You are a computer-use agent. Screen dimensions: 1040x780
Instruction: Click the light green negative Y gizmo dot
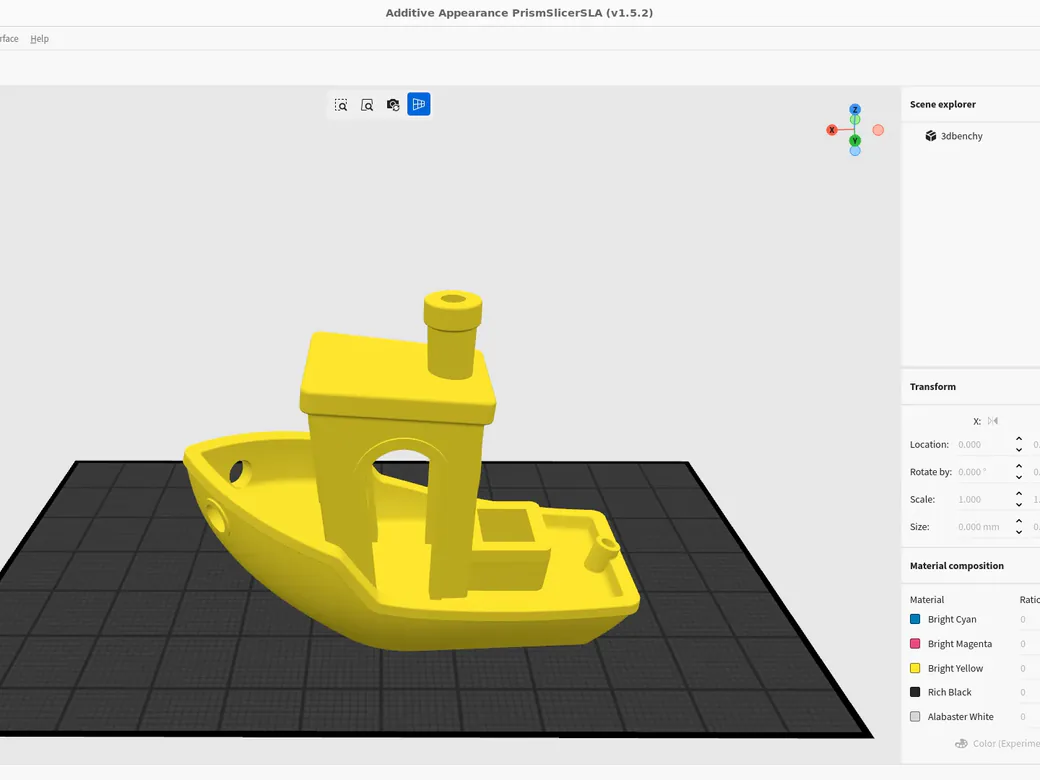click(855, 120)
